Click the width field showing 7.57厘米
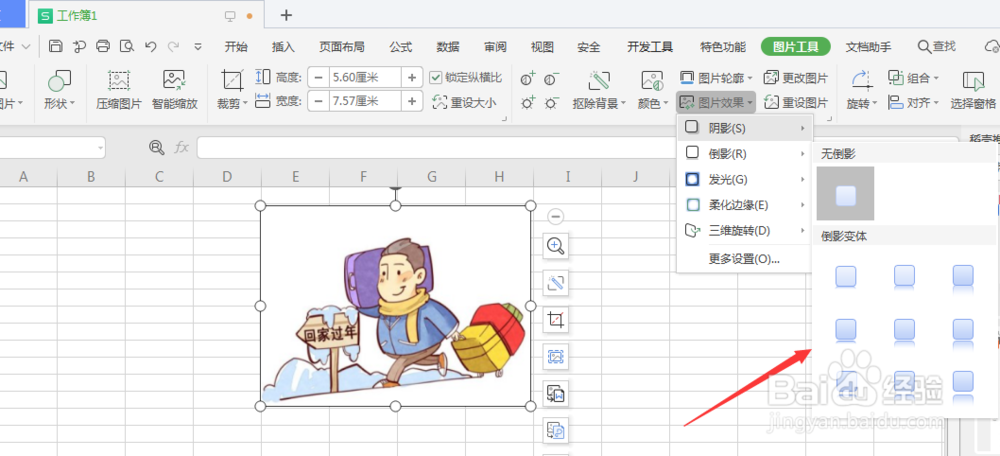 click(365, 101)
